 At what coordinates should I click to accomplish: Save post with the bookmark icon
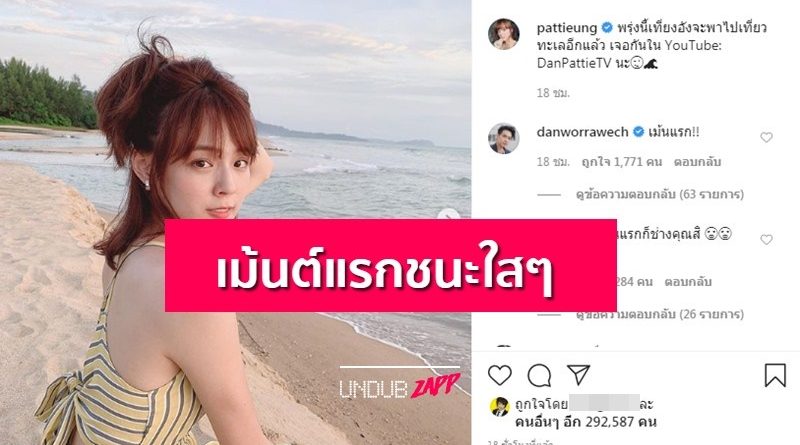[774, 375]
